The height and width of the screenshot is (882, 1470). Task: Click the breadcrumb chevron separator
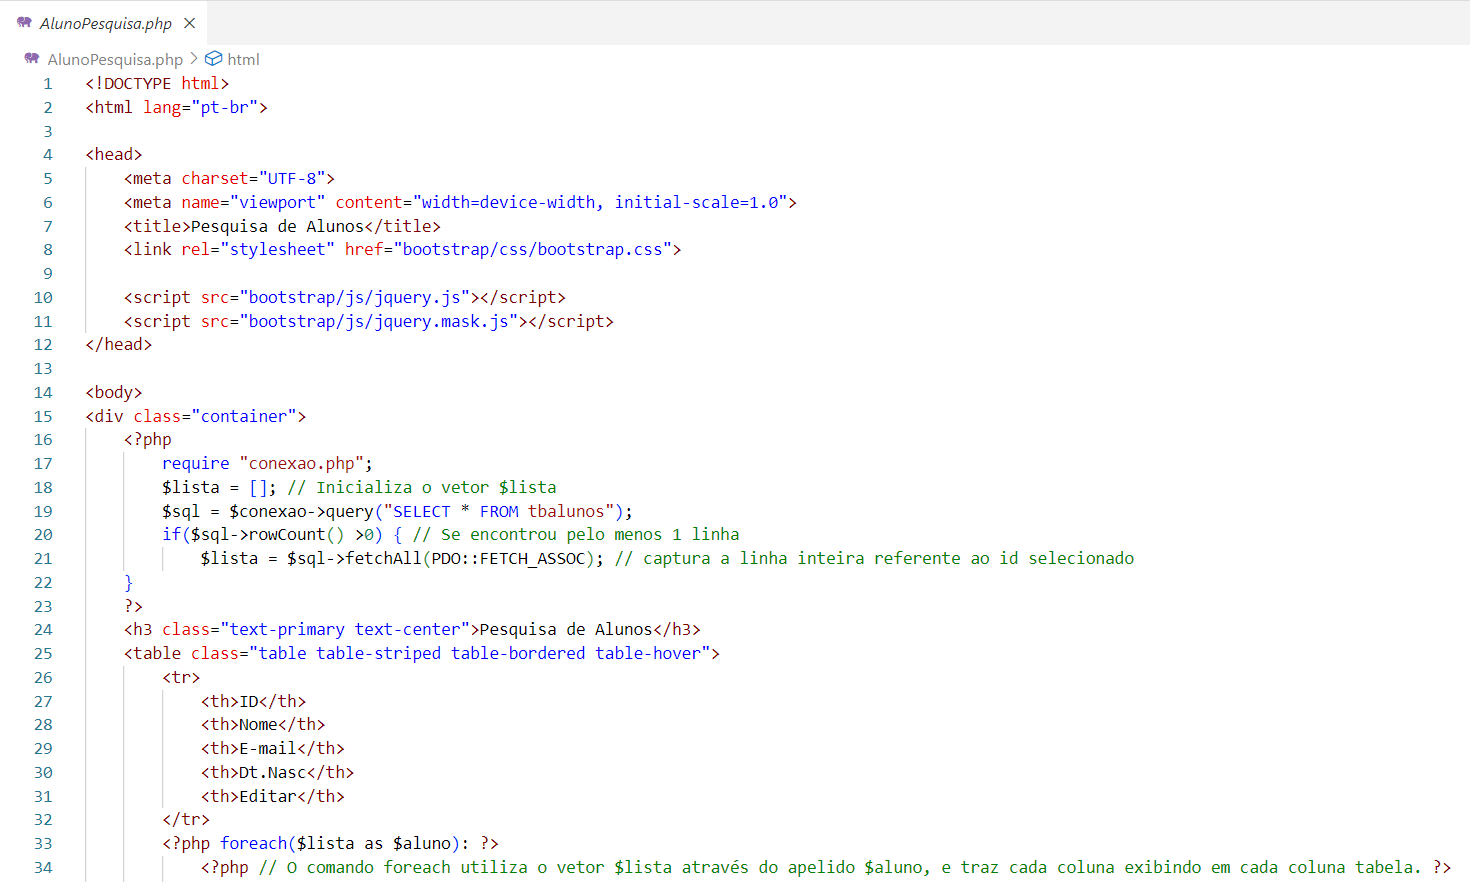click(x=194, y=59)
